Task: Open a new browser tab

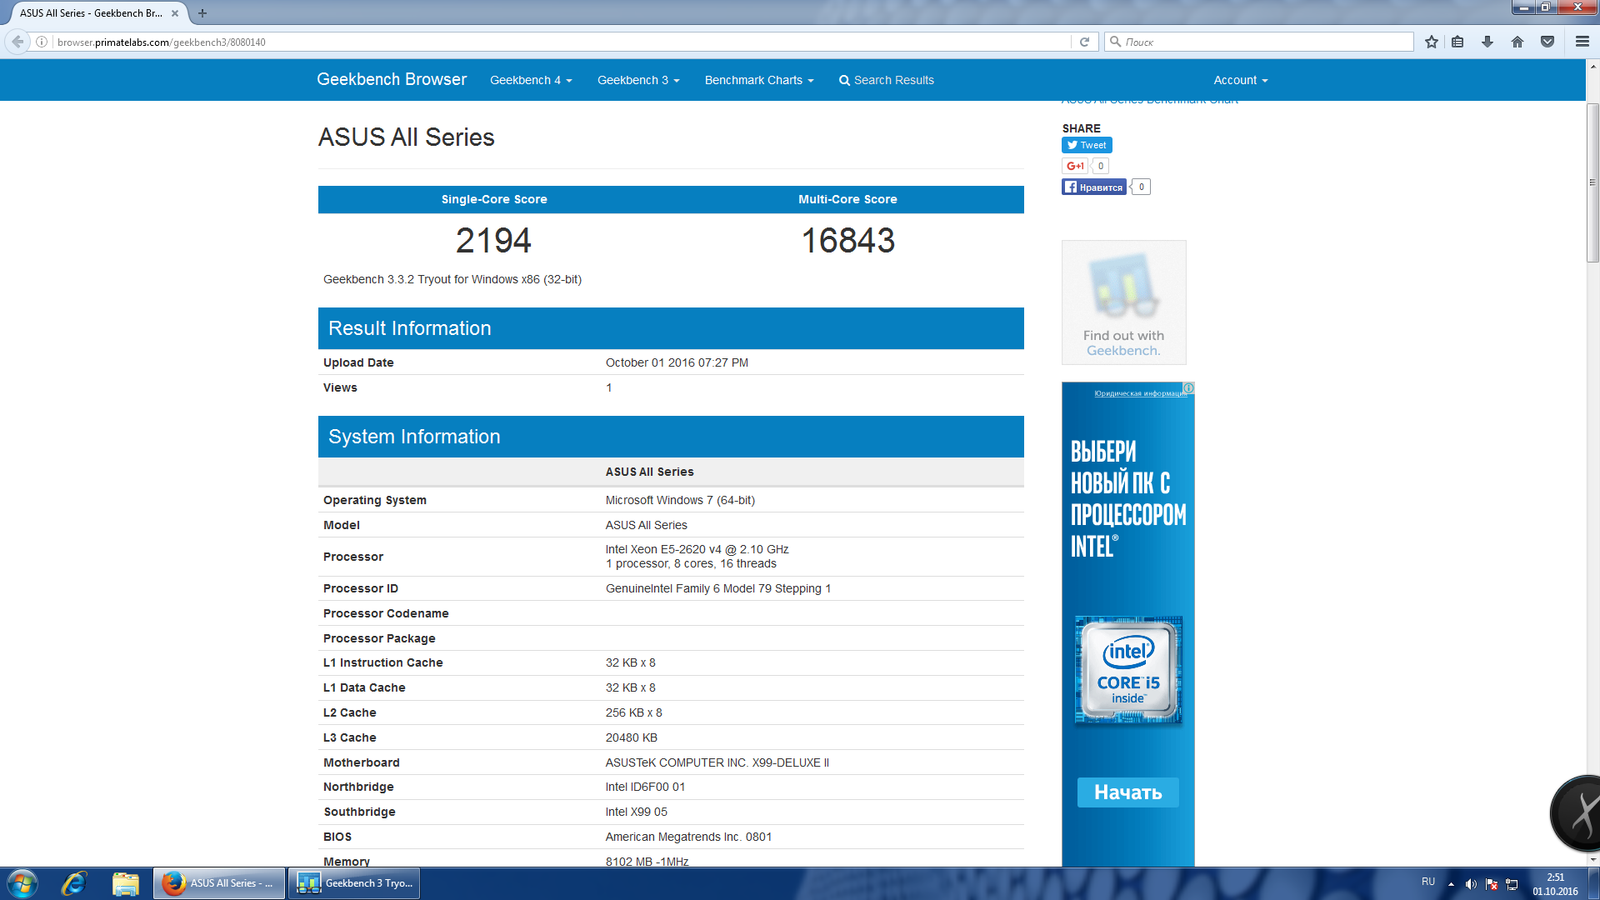Action: 202,13
